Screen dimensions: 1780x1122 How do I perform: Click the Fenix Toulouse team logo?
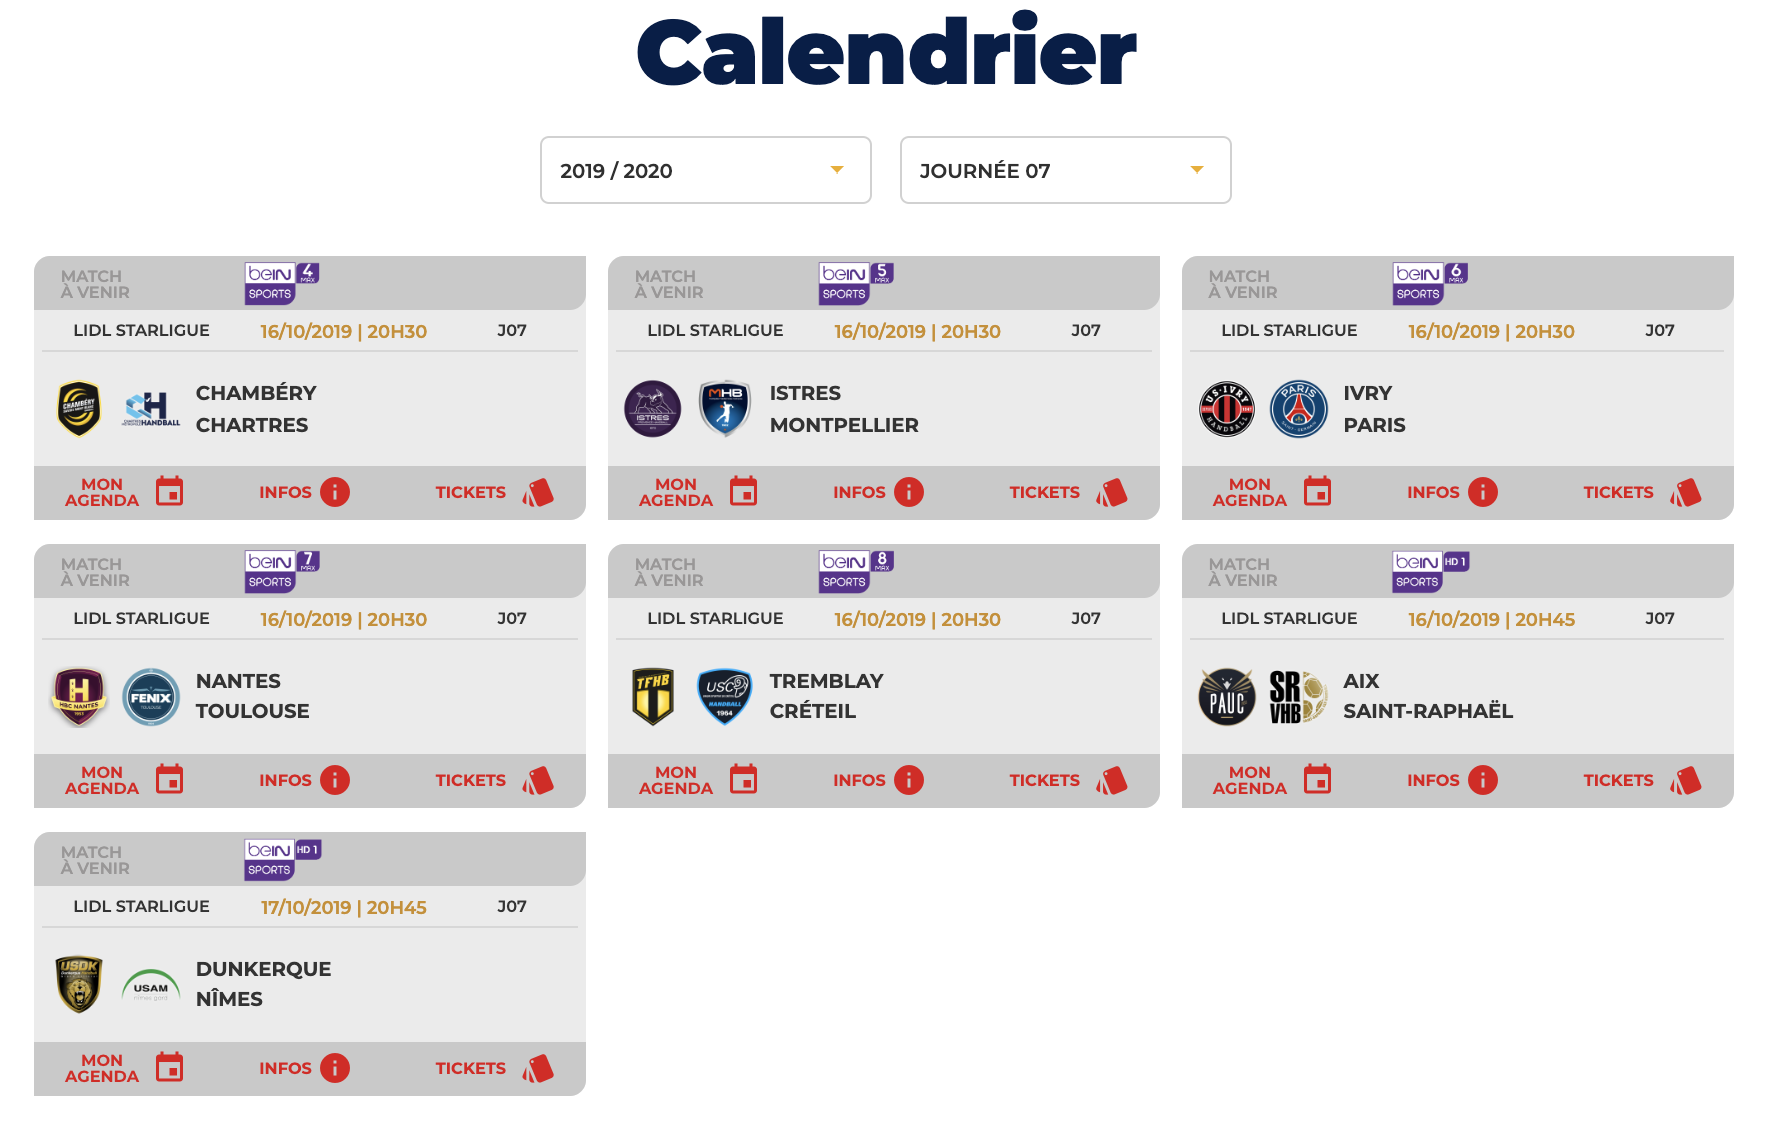[151, 697]
